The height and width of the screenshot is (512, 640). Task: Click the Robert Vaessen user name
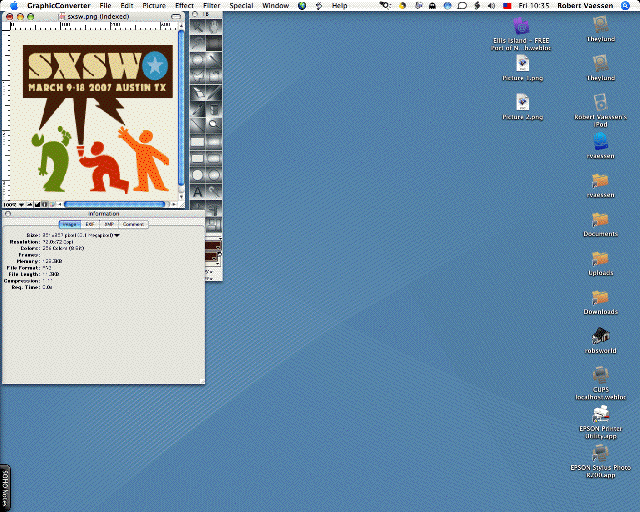(x=583, y=5)
